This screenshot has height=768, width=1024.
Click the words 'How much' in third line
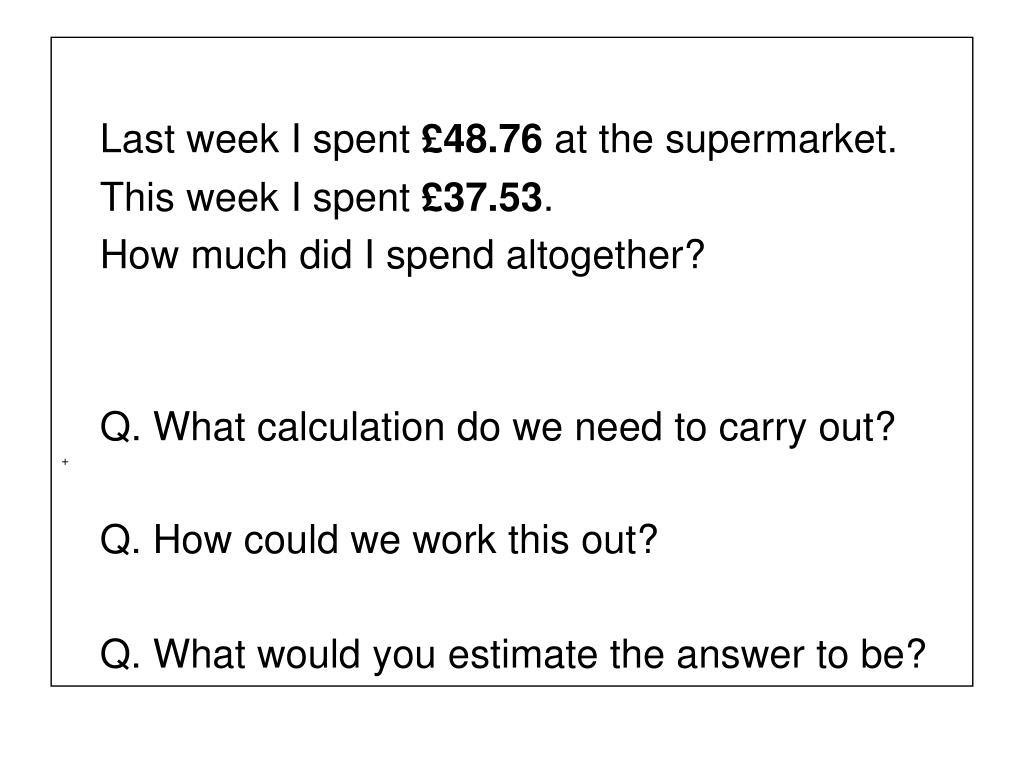(x=193, y=255)
